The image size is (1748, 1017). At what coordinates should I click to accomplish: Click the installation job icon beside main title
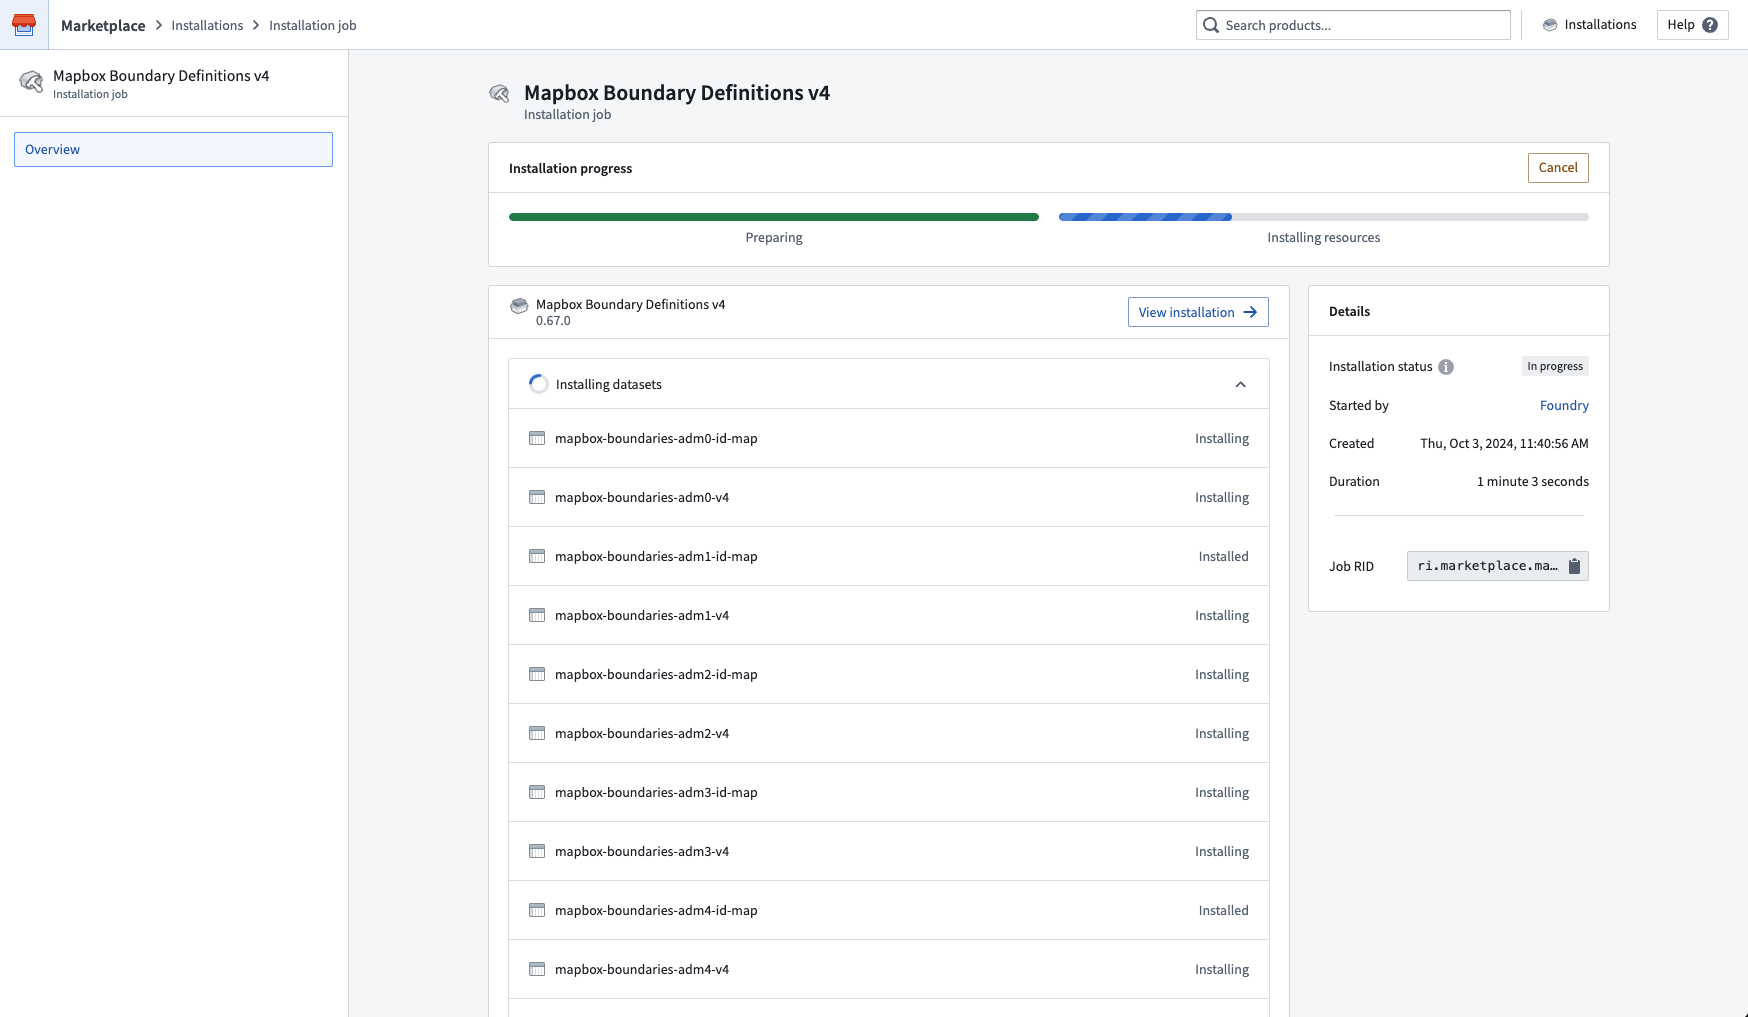[x=499, y=93]
